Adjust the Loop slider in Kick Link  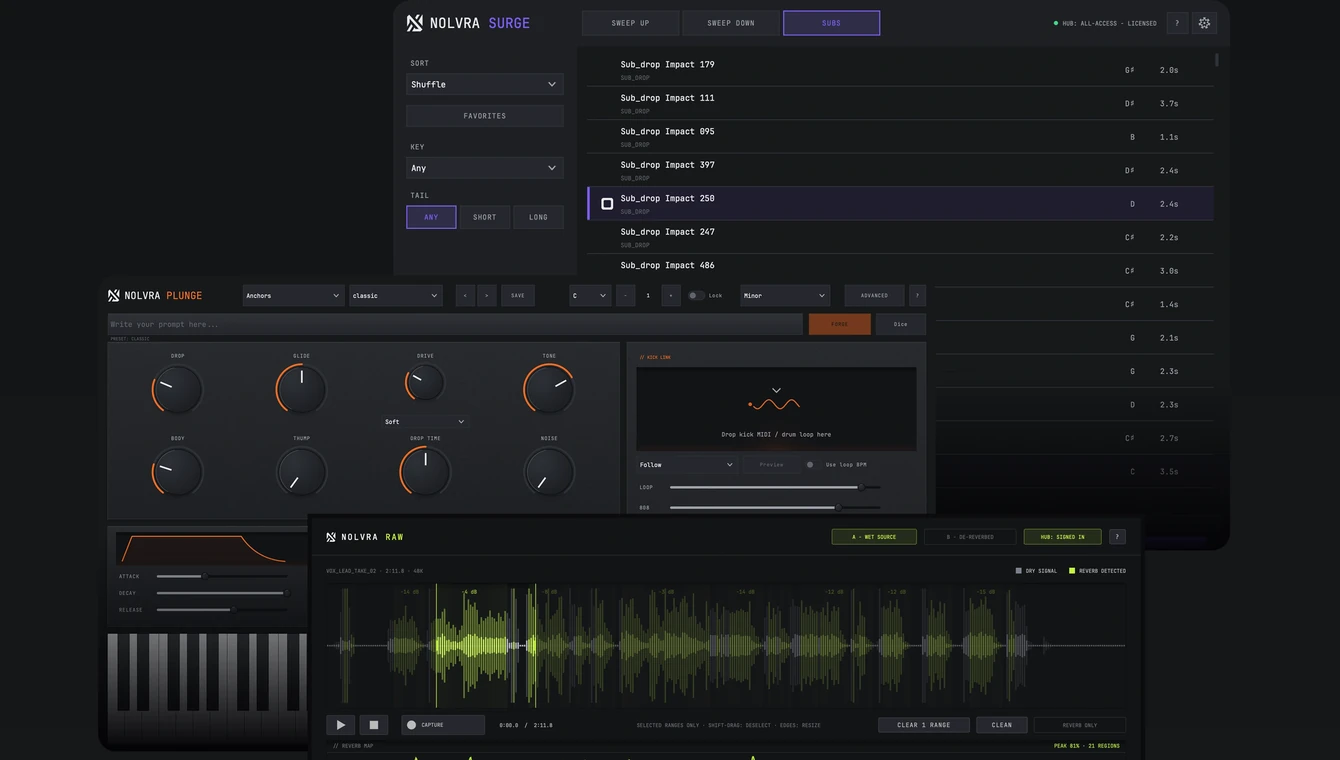coord(775,487)
